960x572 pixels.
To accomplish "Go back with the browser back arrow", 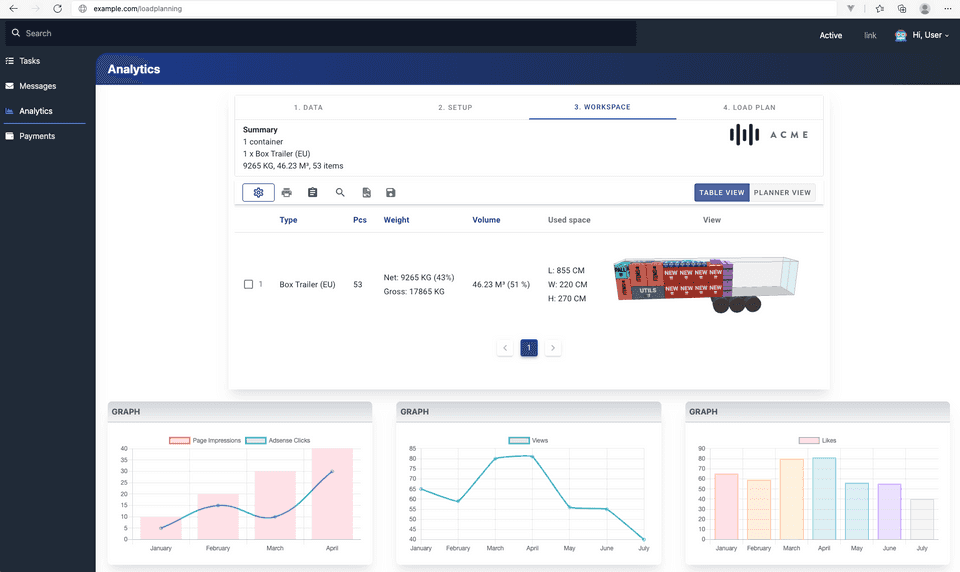I will 13,9.
